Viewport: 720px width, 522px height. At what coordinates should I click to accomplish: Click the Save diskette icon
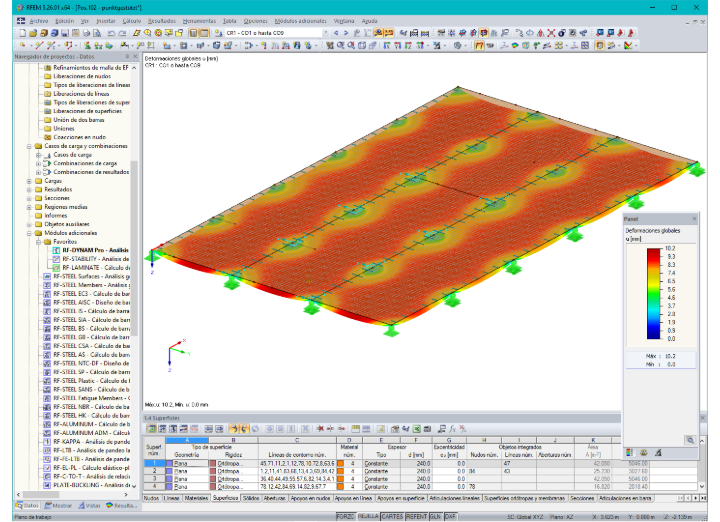pyautogui.click(x=65, y=33)
